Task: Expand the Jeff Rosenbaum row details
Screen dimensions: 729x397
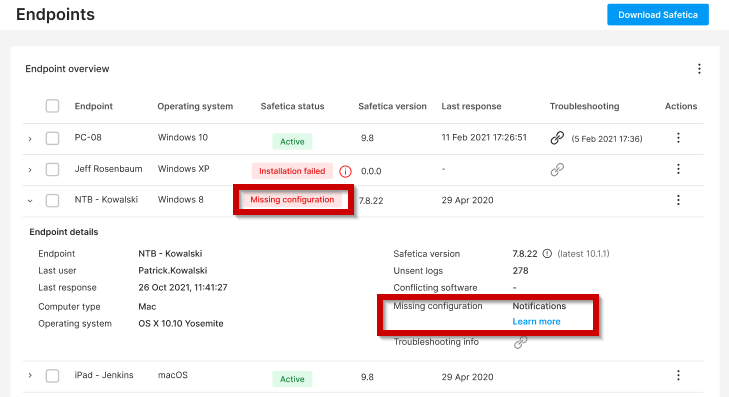Action: tap(30, 170)
